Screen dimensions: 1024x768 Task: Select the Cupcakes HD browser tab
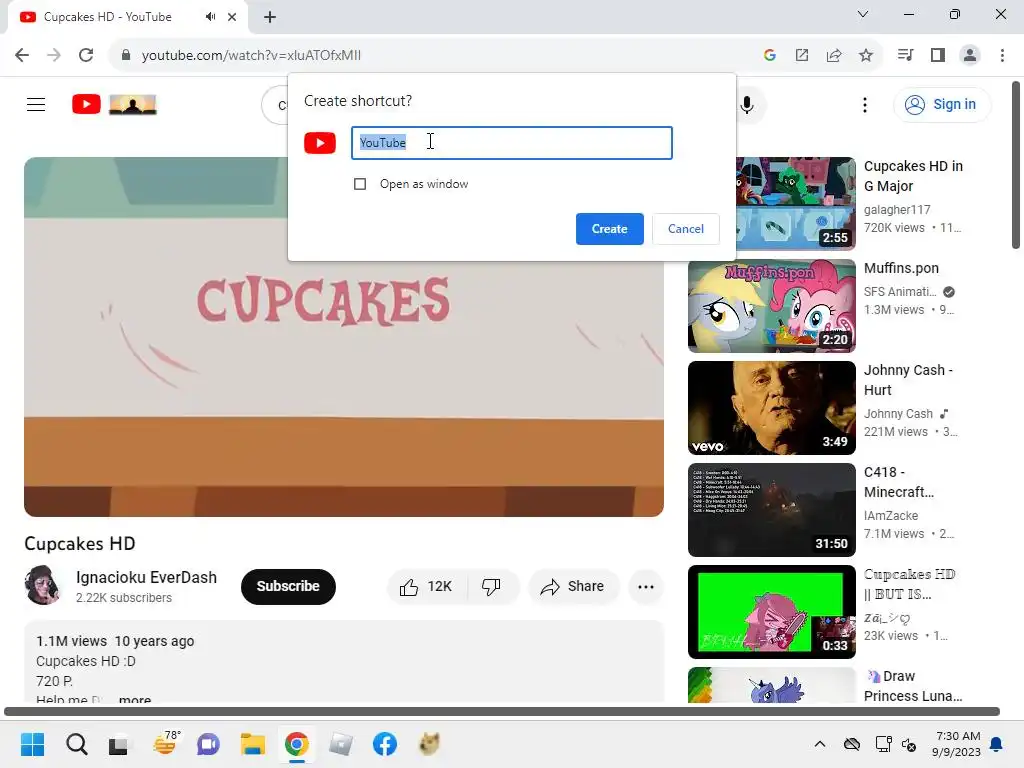point(108,17)
